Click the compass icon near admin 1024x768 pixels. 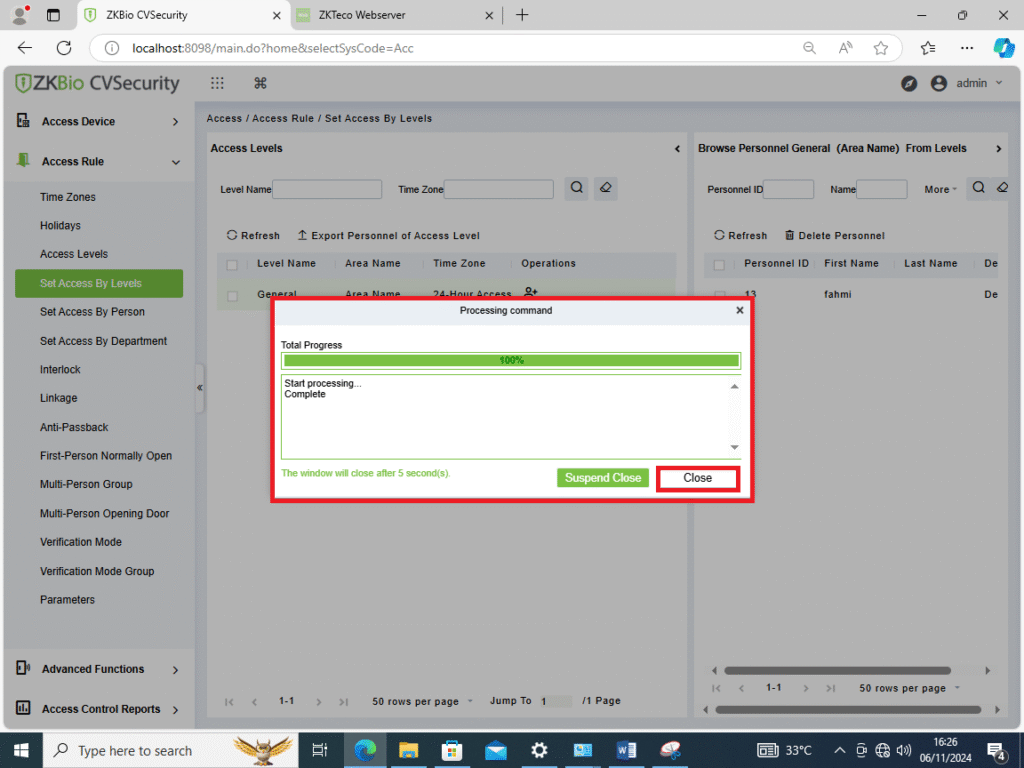(909, 84)
